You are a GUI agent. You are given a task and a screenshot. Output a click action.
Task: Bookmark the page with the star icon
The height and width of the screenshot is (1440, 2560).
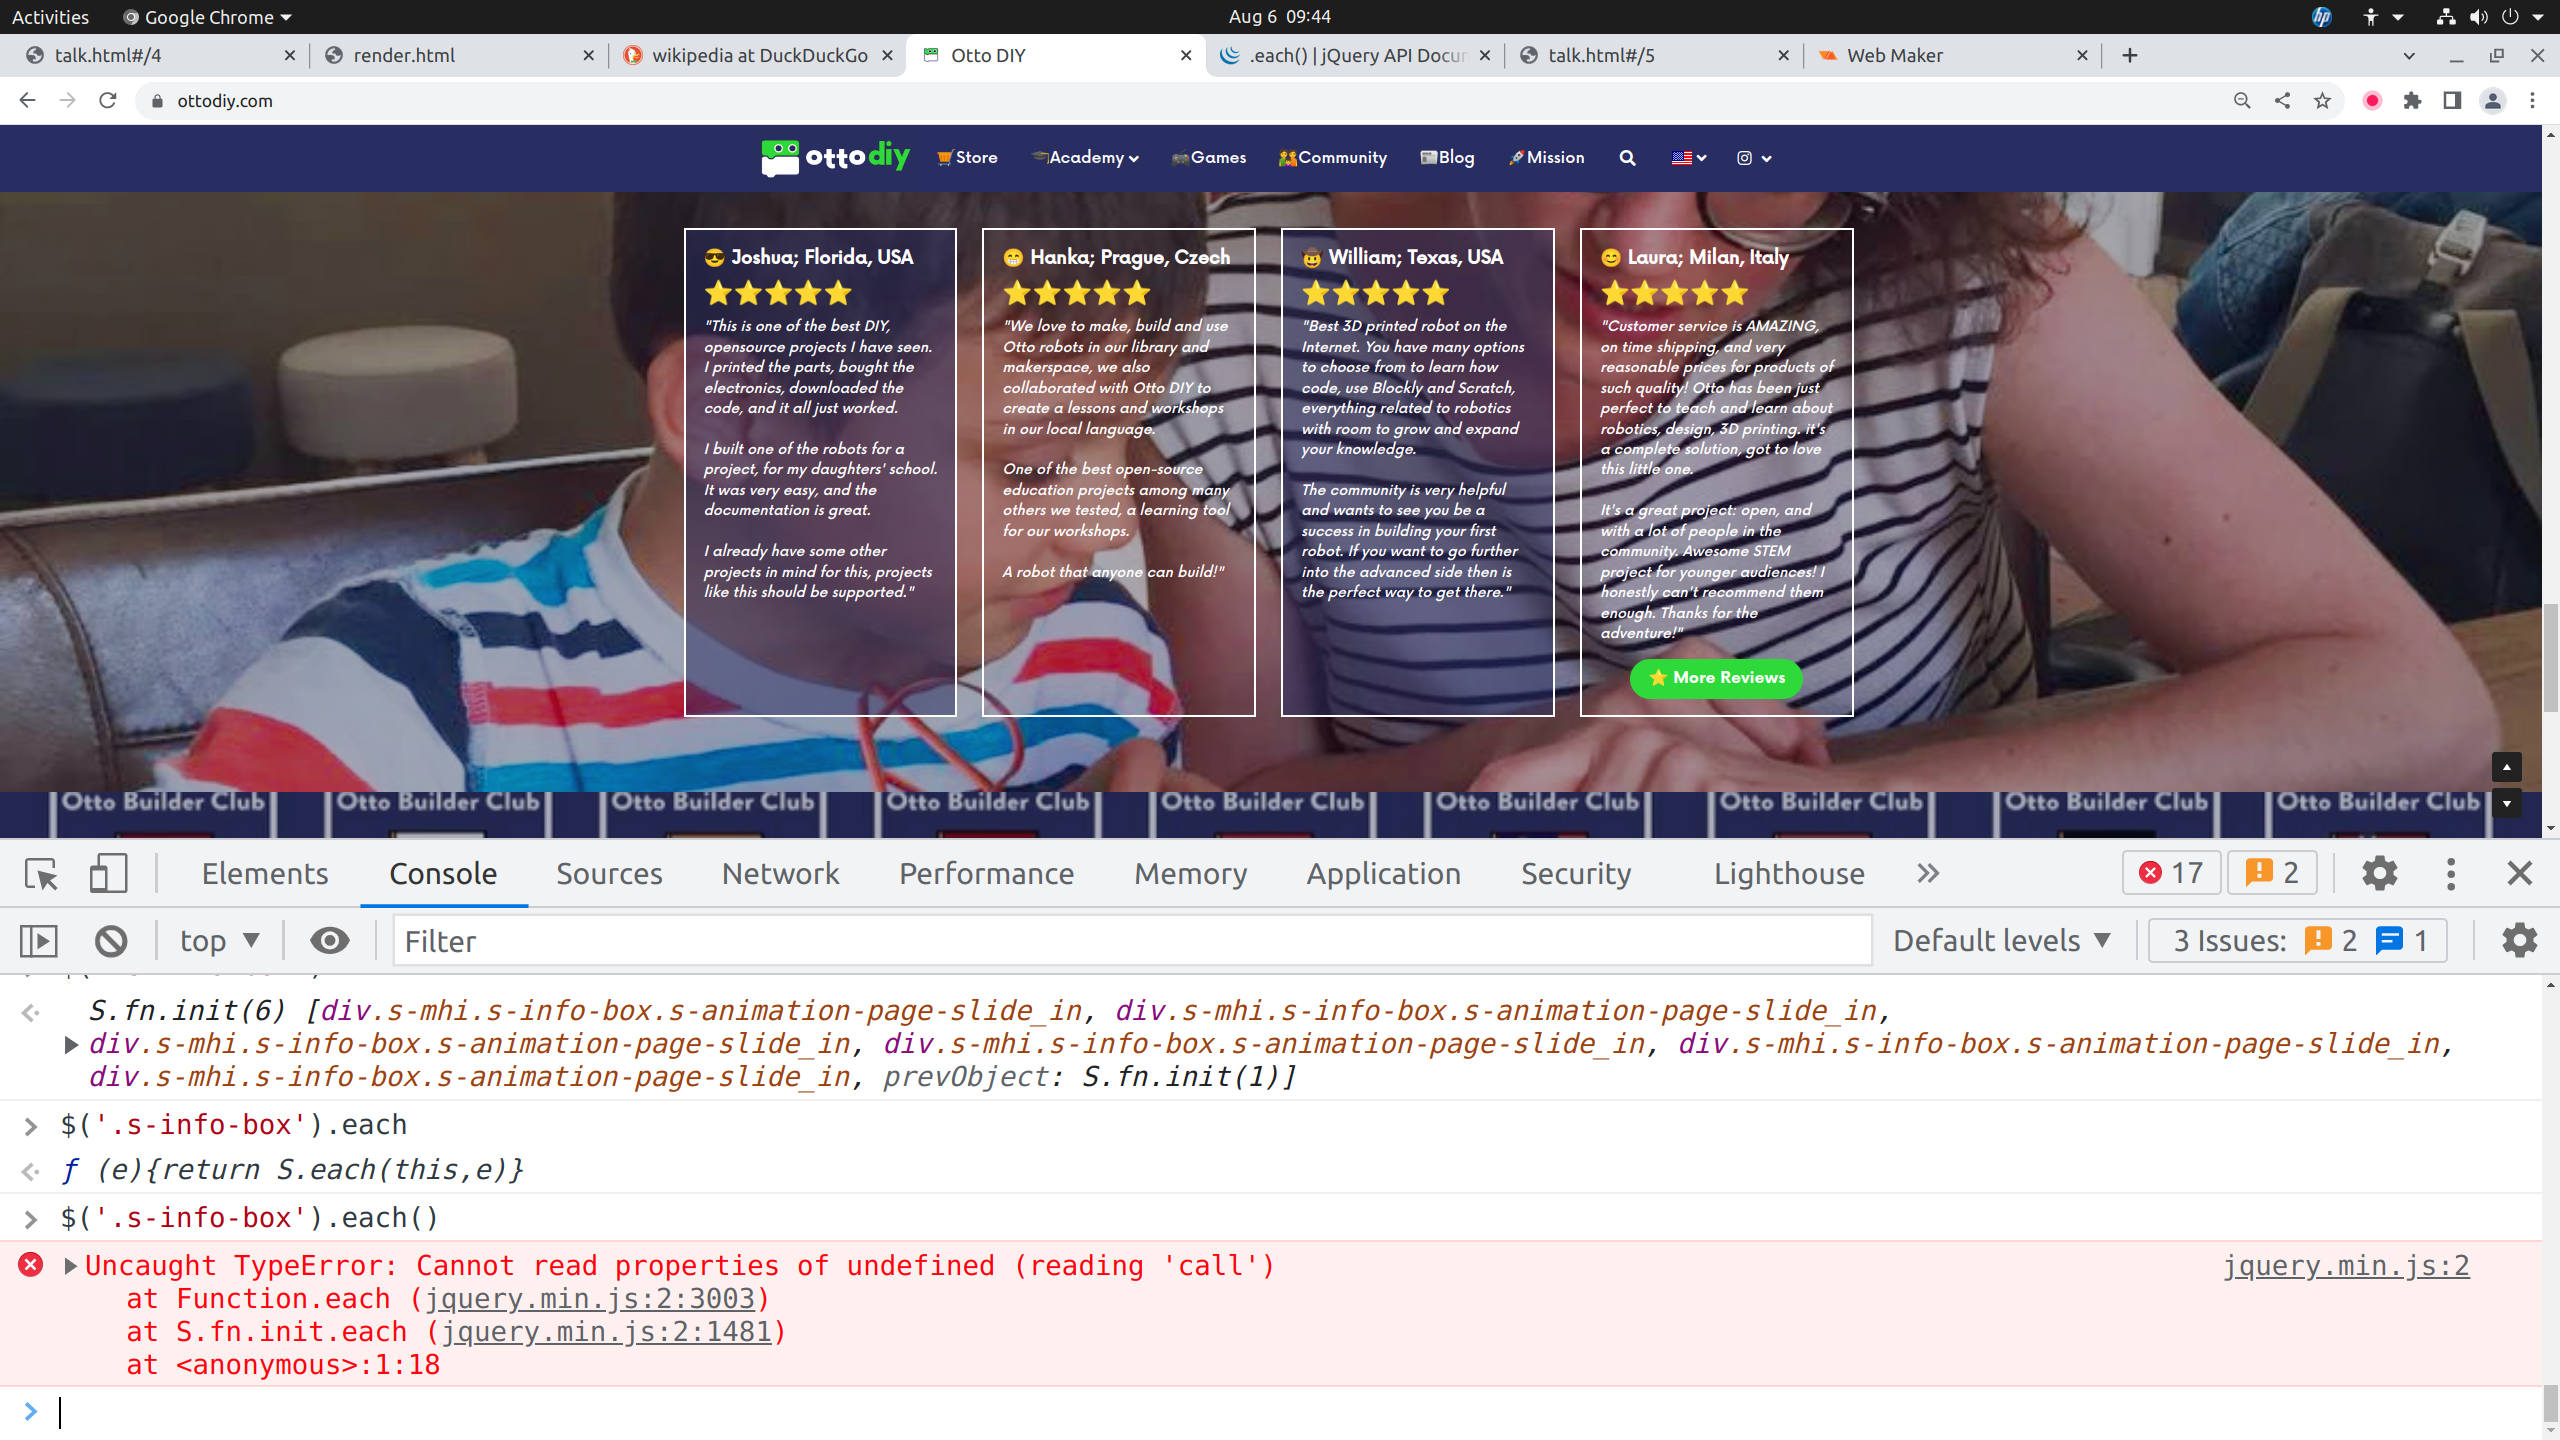click(2322, 101)
